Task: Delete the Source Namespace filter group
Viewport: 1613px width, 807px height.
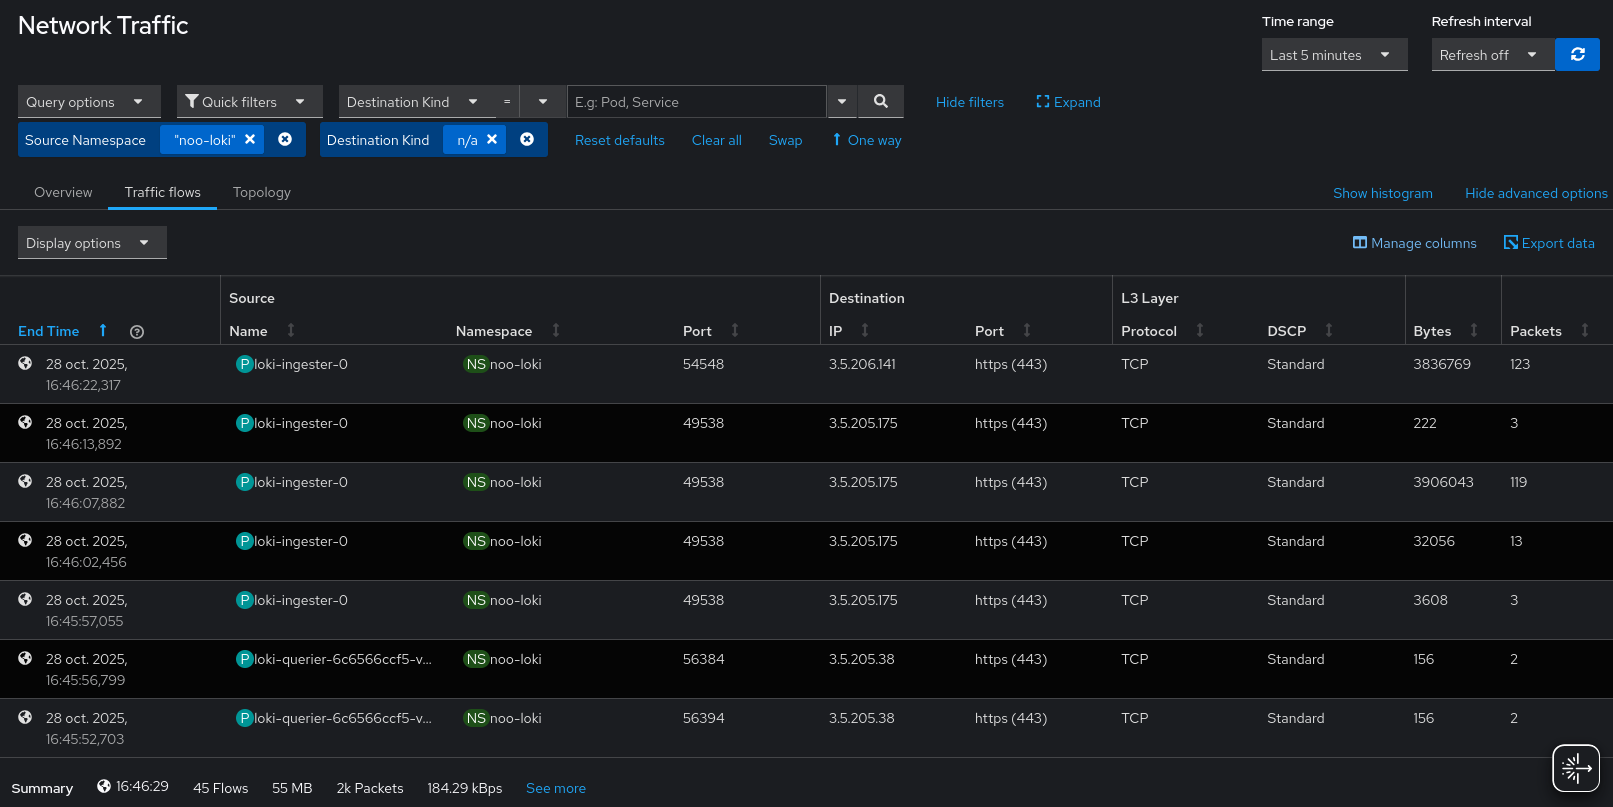Action: coord(285,140)
